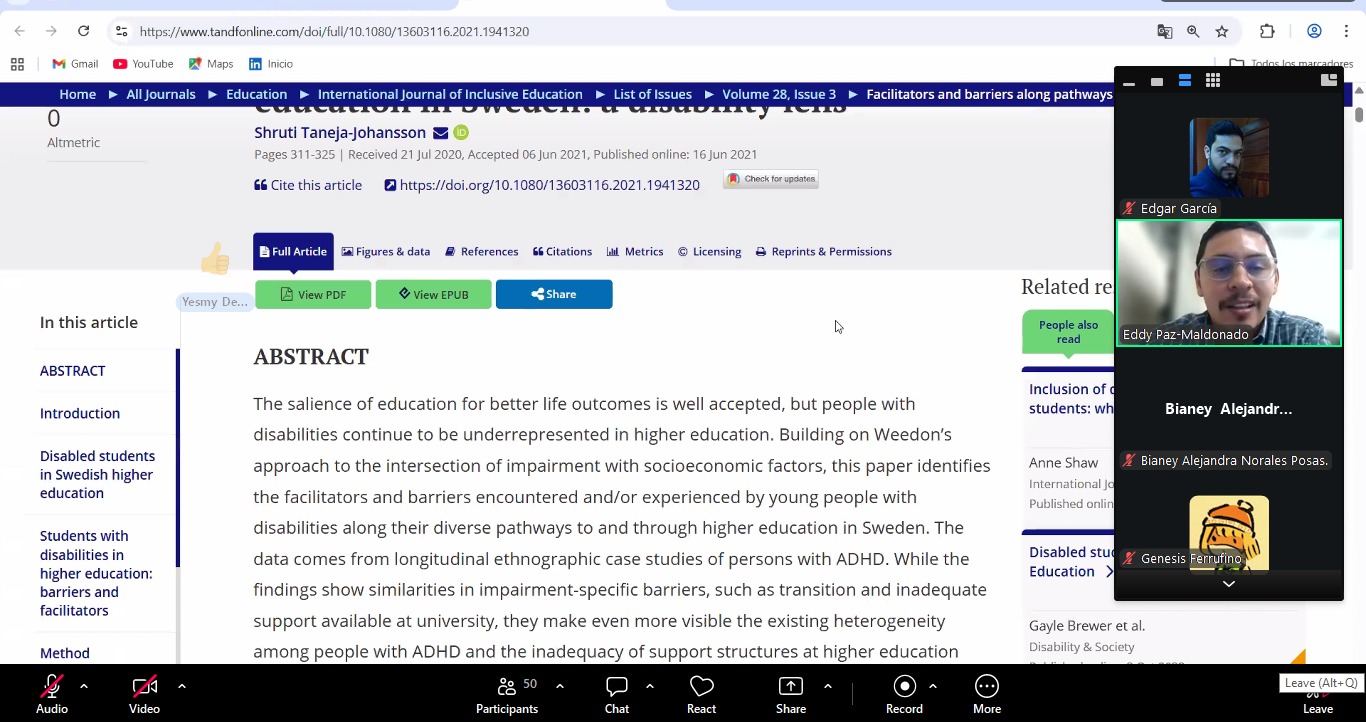Click the browser address bar URL
This screenshot has height=722, width=1366.
point(334,32)
